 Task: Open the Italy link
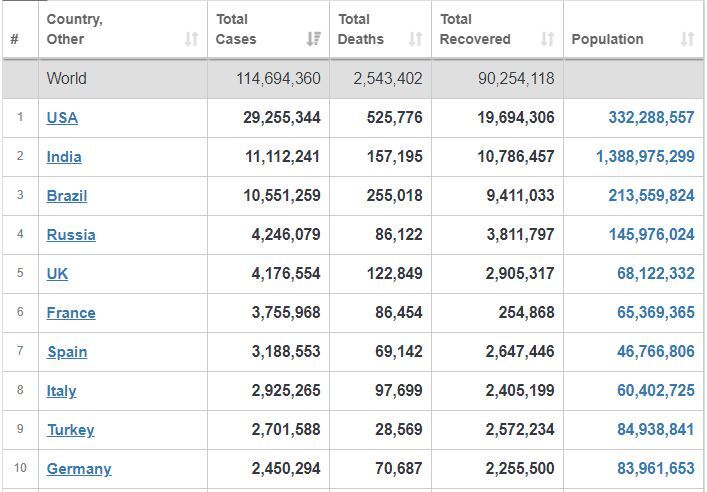(x=61, y=391)
